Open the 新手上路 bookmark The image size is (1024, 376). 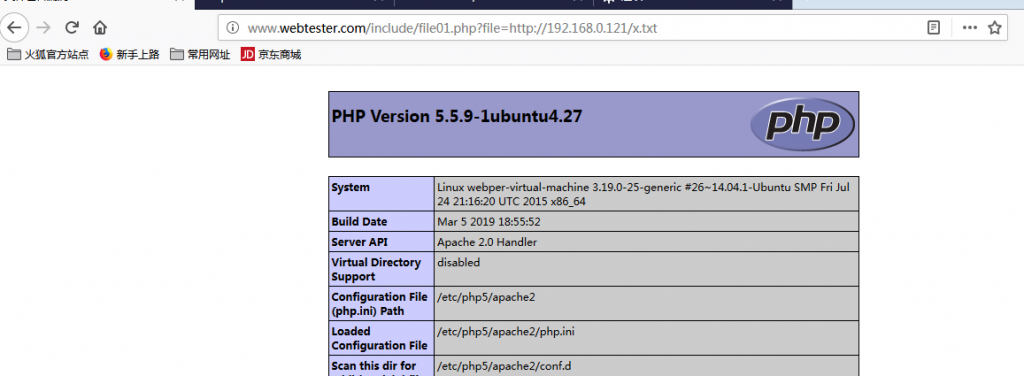click(130, 55)
